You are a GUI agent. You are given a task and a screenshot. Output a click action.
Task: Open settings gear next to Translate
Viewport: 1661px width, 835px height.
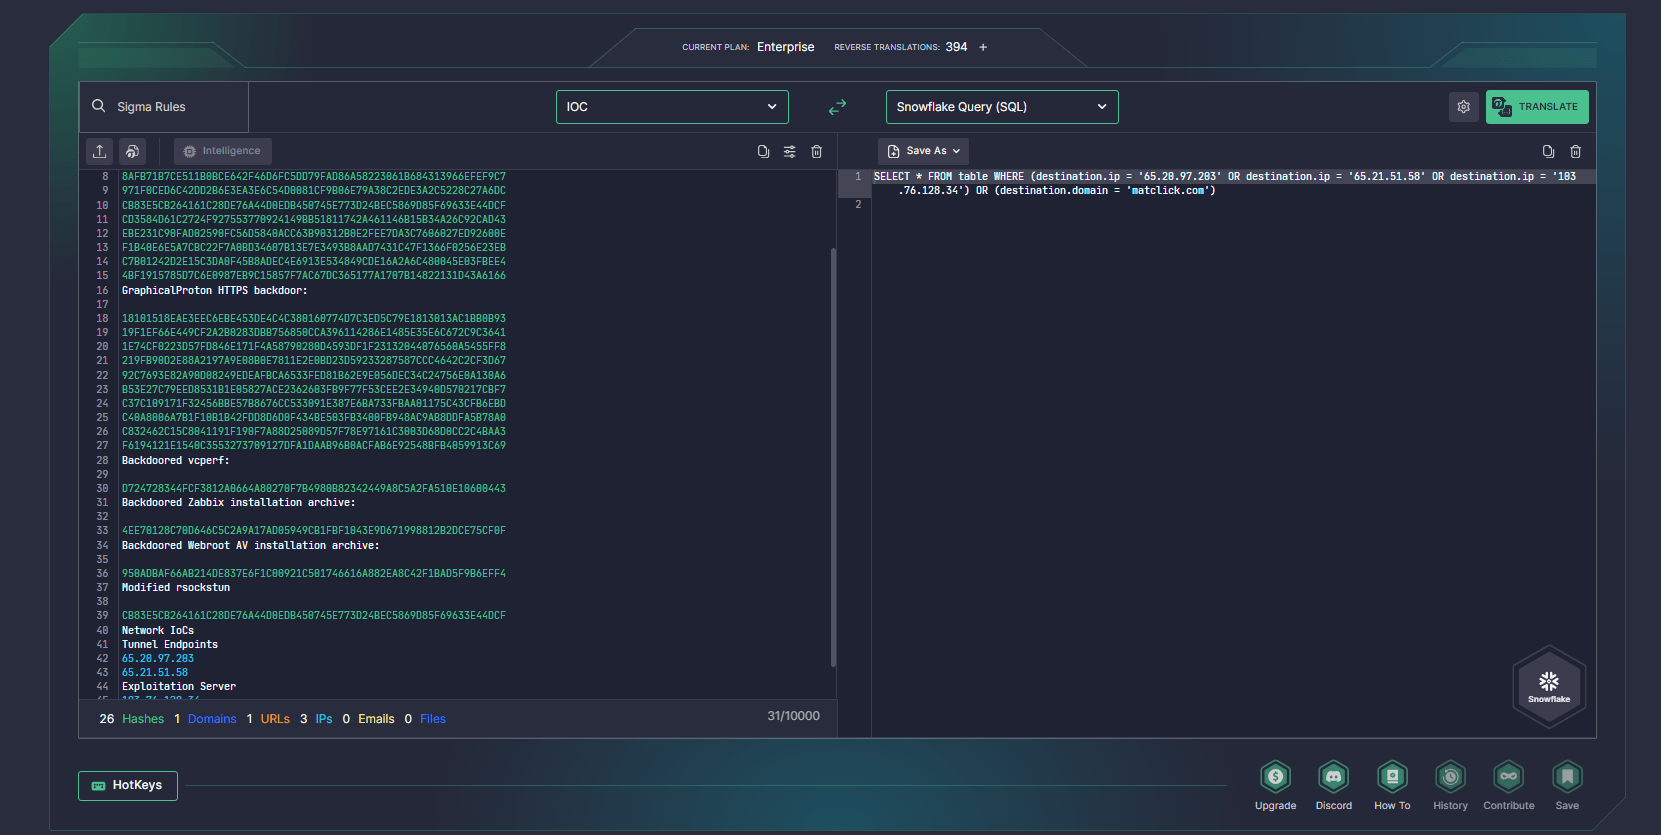click(1463, 107)
